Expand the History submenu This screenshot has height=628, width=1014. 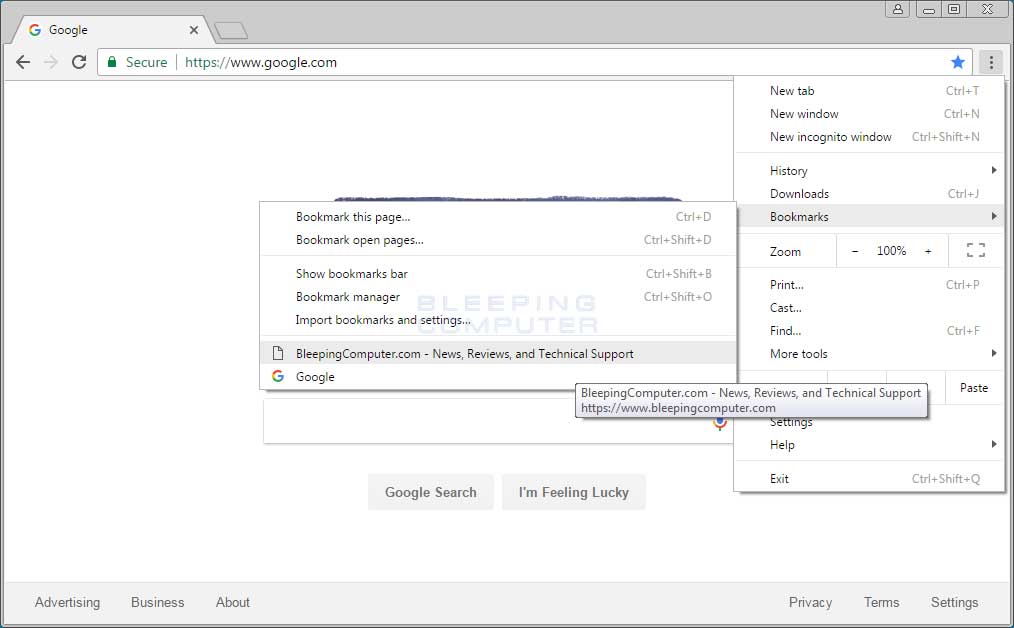pyautogui.click(x=869, y=171)
